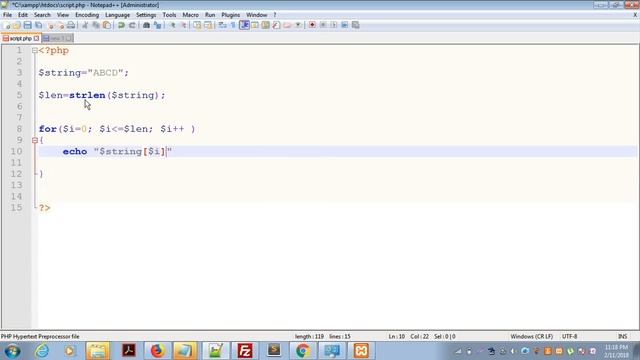Open the View menu

[x=62, y=15]
